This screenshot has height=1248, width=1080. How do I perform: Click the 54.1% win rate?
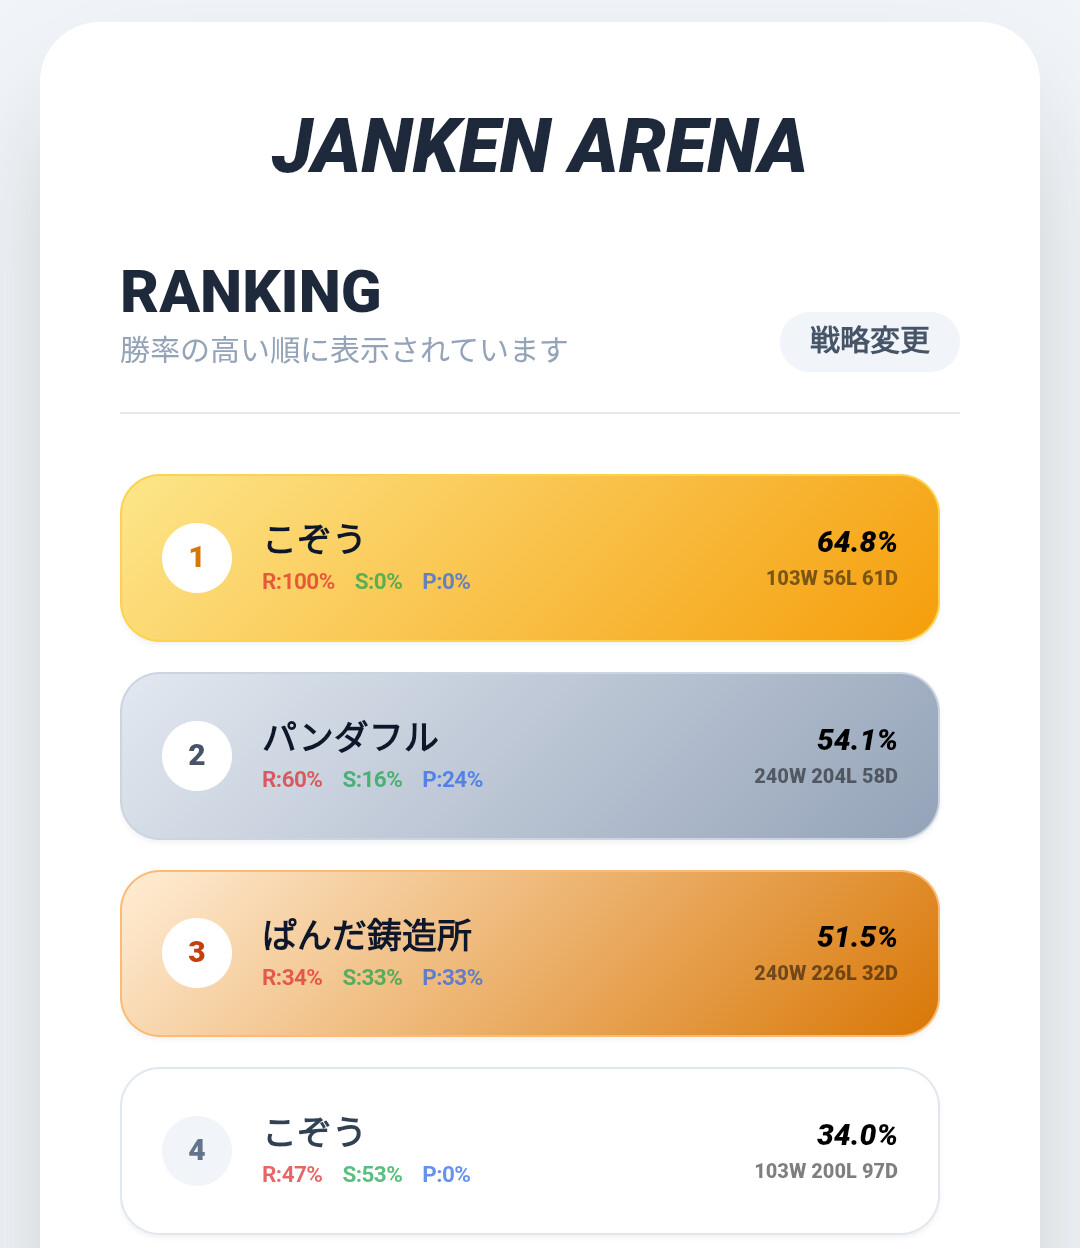[856, 740]
